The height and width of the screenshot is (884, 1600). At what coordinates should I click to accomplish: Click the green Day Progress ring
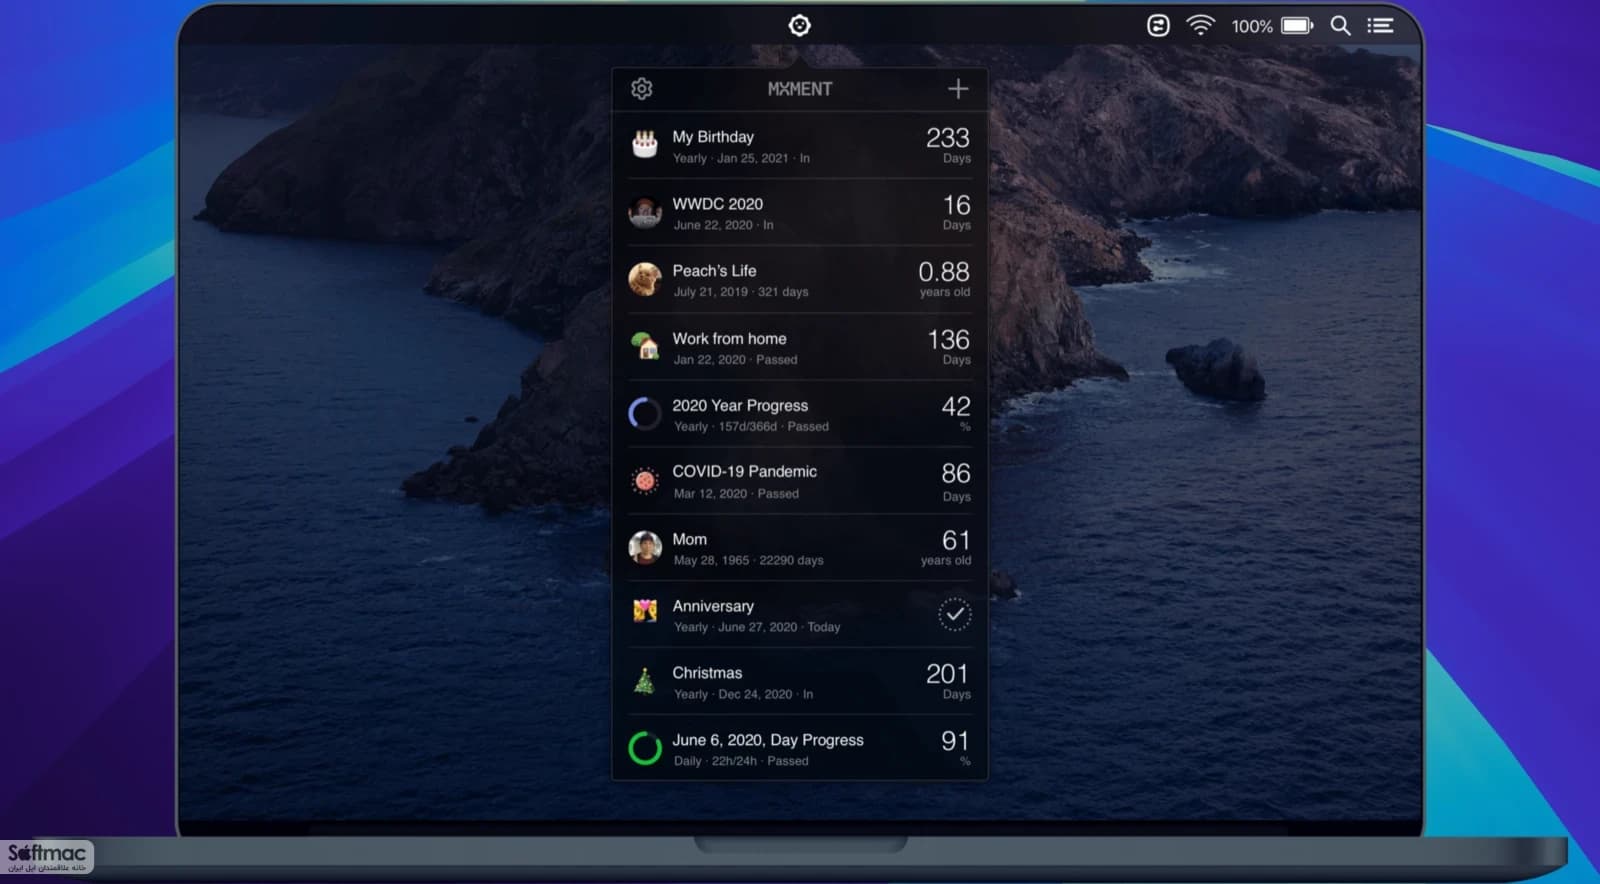tap(645, 748)
